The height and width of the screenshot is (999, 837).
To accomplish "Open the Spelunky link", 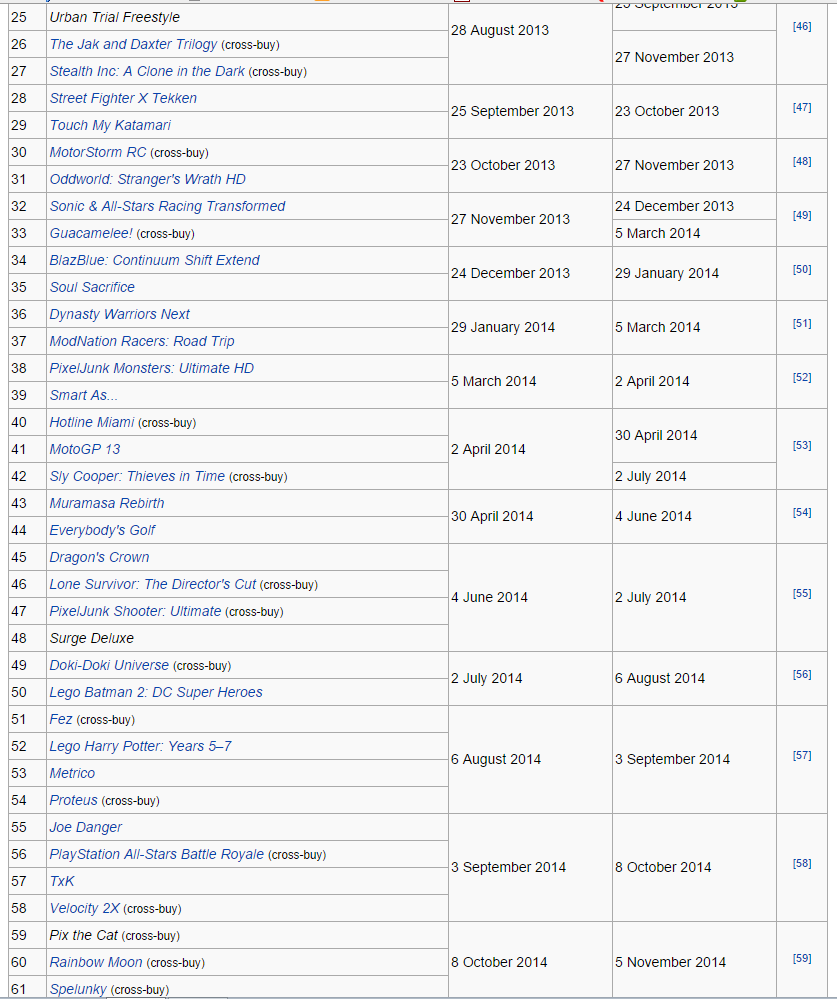I will coord(78,989).
